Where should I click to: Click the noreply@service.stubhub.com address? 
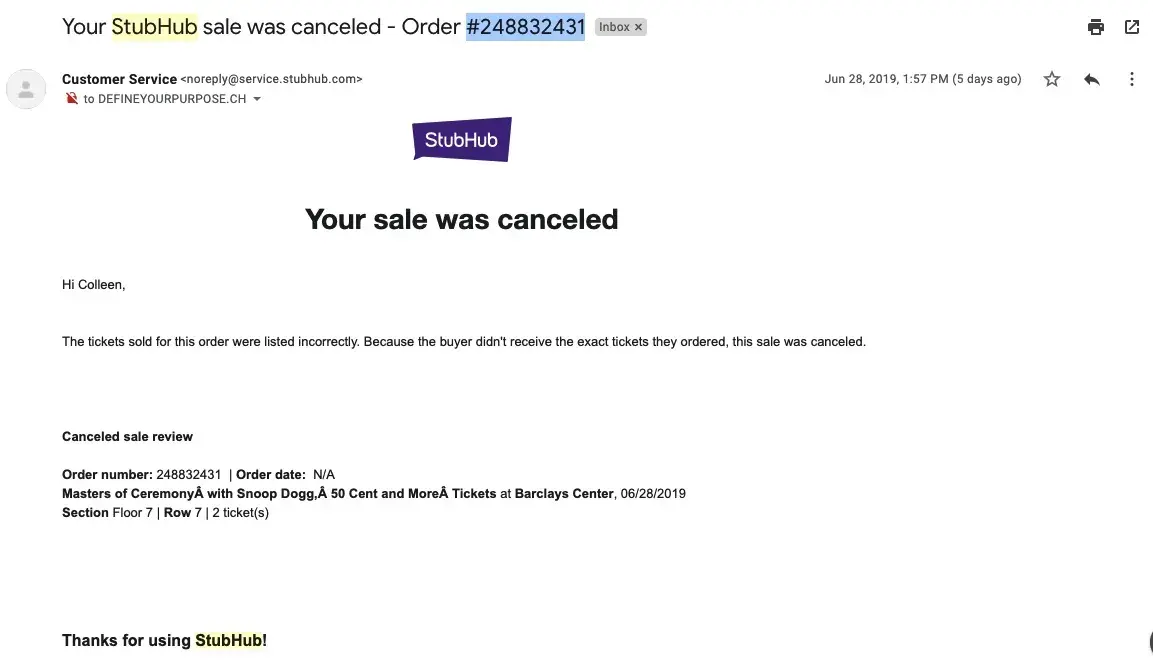[x=271, y=79]
